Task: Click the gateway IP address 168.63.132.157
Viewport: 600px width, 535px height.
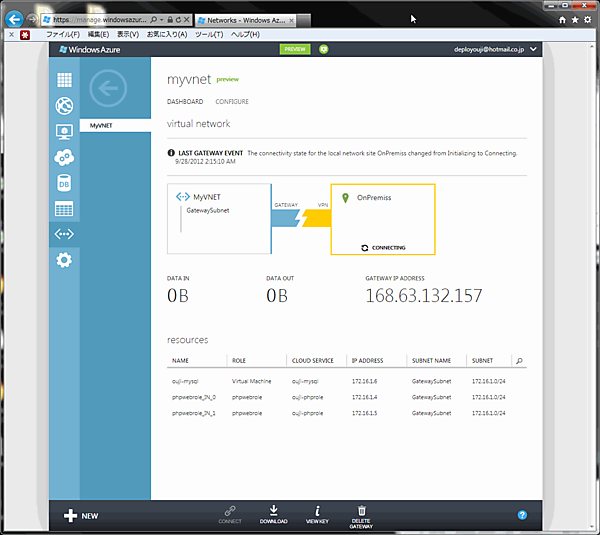Action: point(424,295)
